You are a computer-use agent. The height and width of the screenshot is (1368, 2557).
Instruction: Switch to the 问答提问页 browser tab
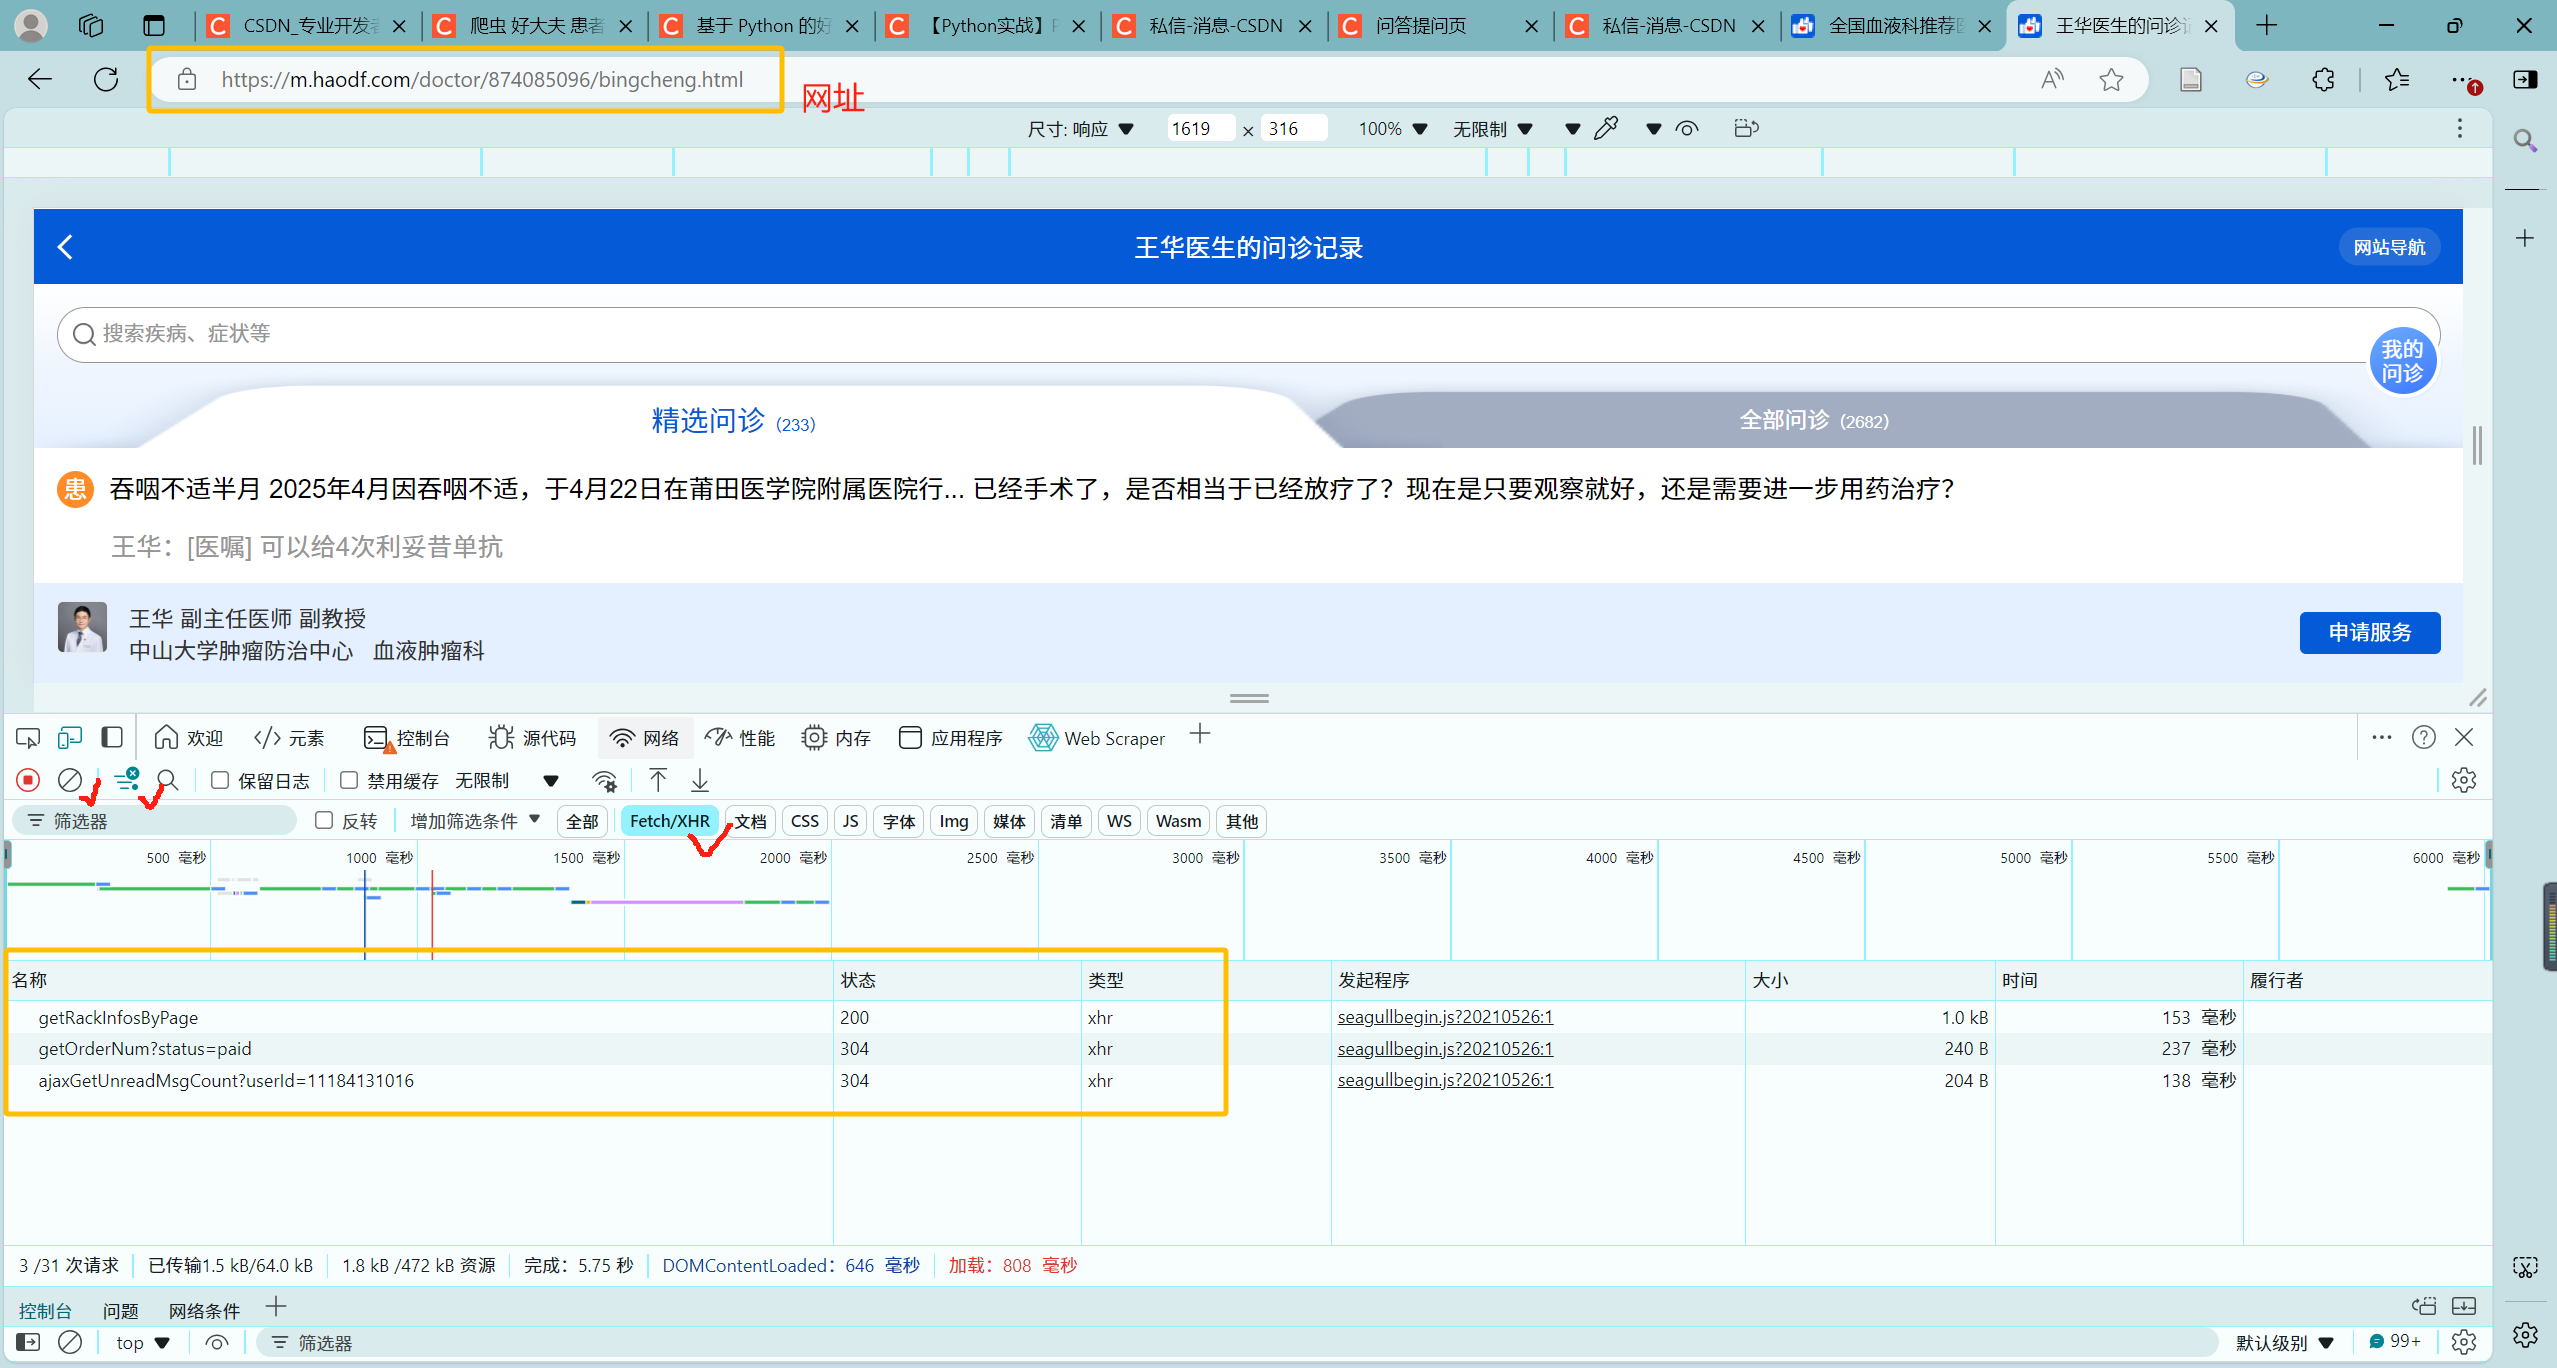pyautogui.click(x=1438, y=26)
